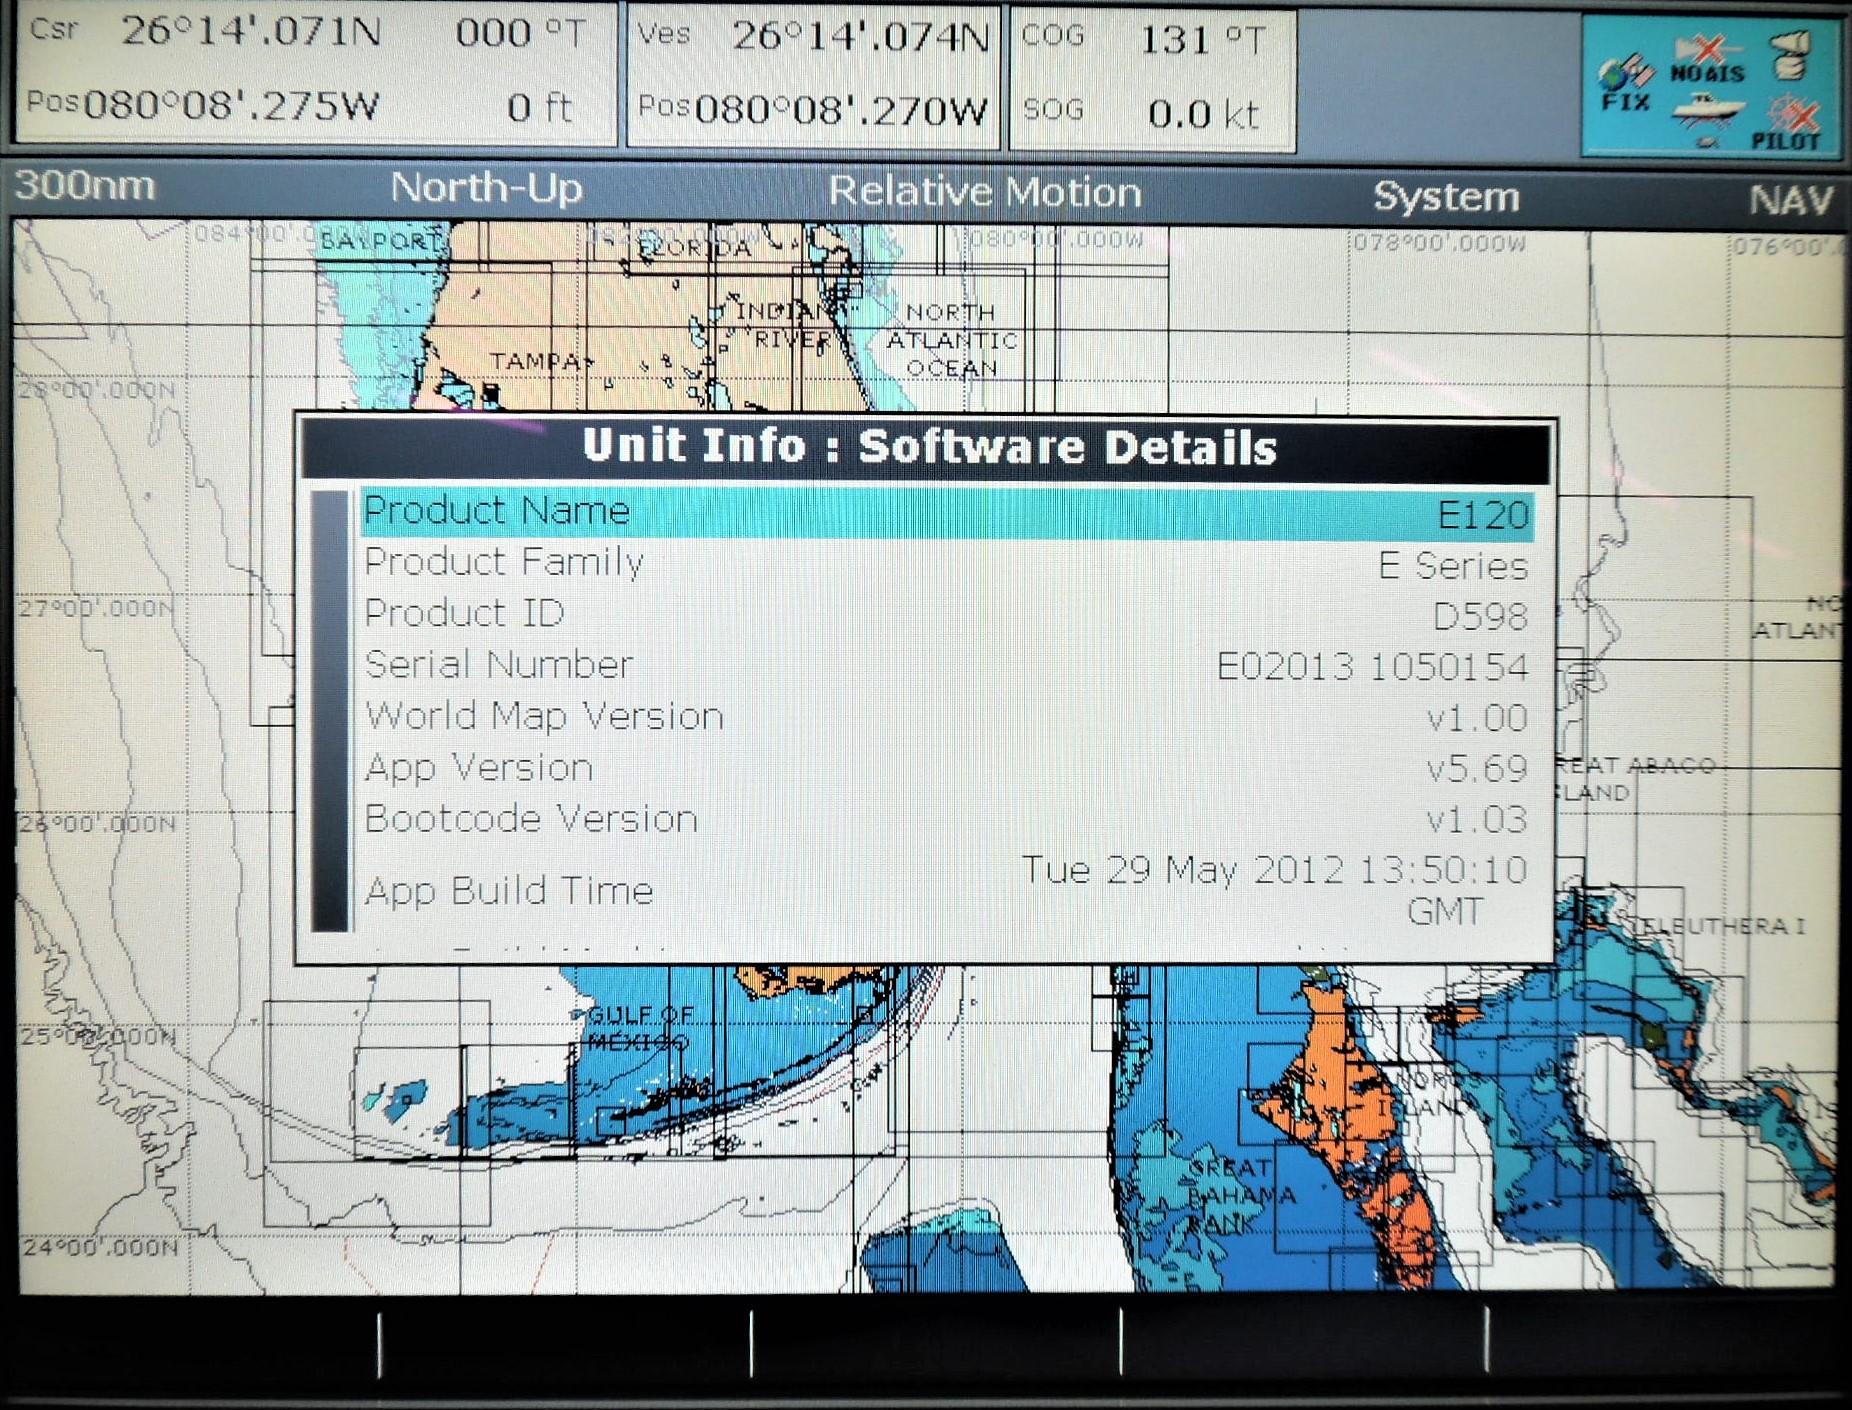
Task: Click the v1.00 world map value
Action: [x=1477, y=718]
